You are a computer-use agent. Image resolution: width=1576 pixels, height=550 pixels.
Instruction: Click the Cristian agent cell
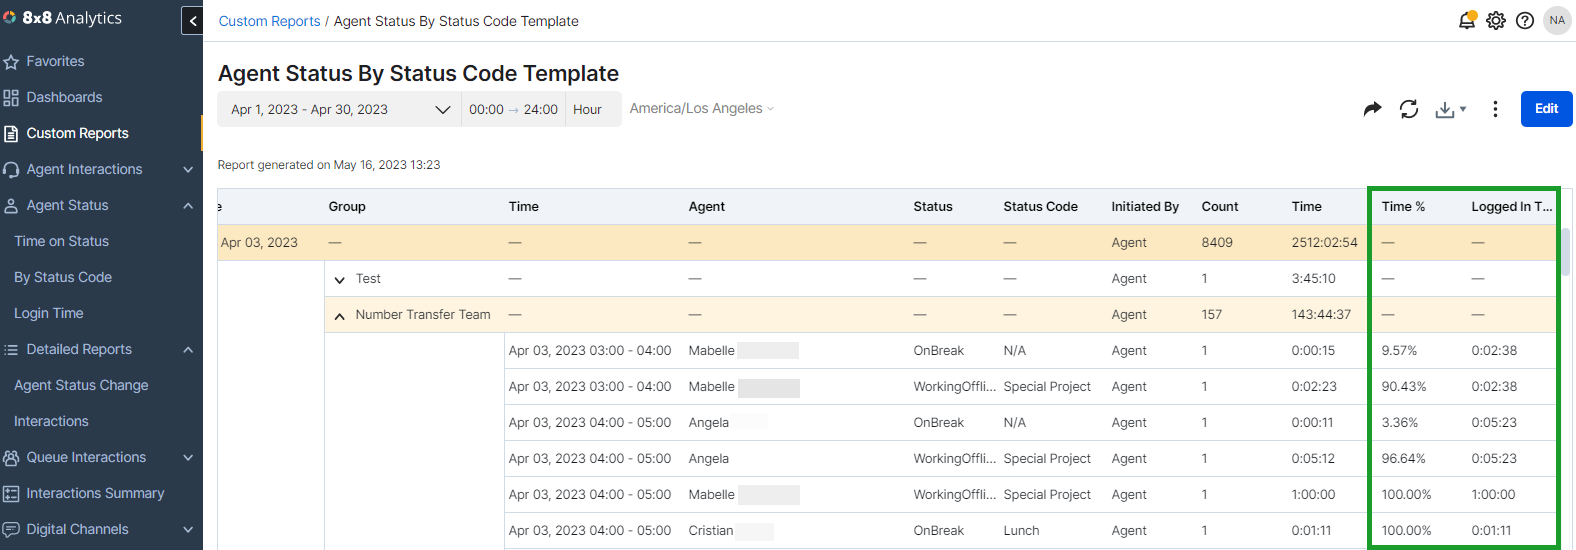pos(711,531)
